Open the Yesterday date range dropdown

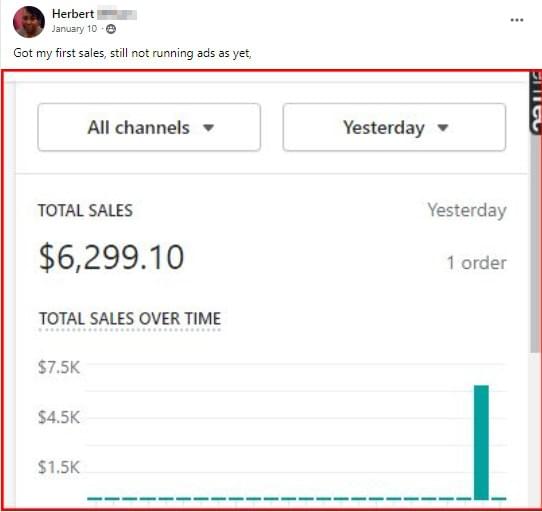[x=394, y=127]
